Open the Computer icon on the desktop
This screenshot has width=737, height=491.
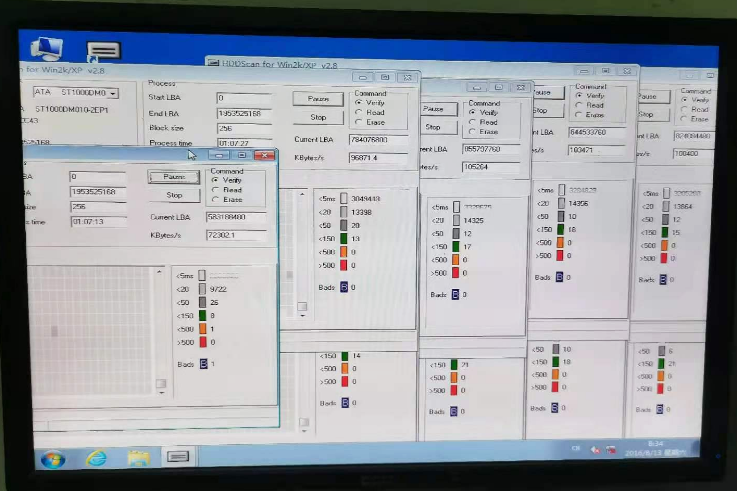pos(46,48)
